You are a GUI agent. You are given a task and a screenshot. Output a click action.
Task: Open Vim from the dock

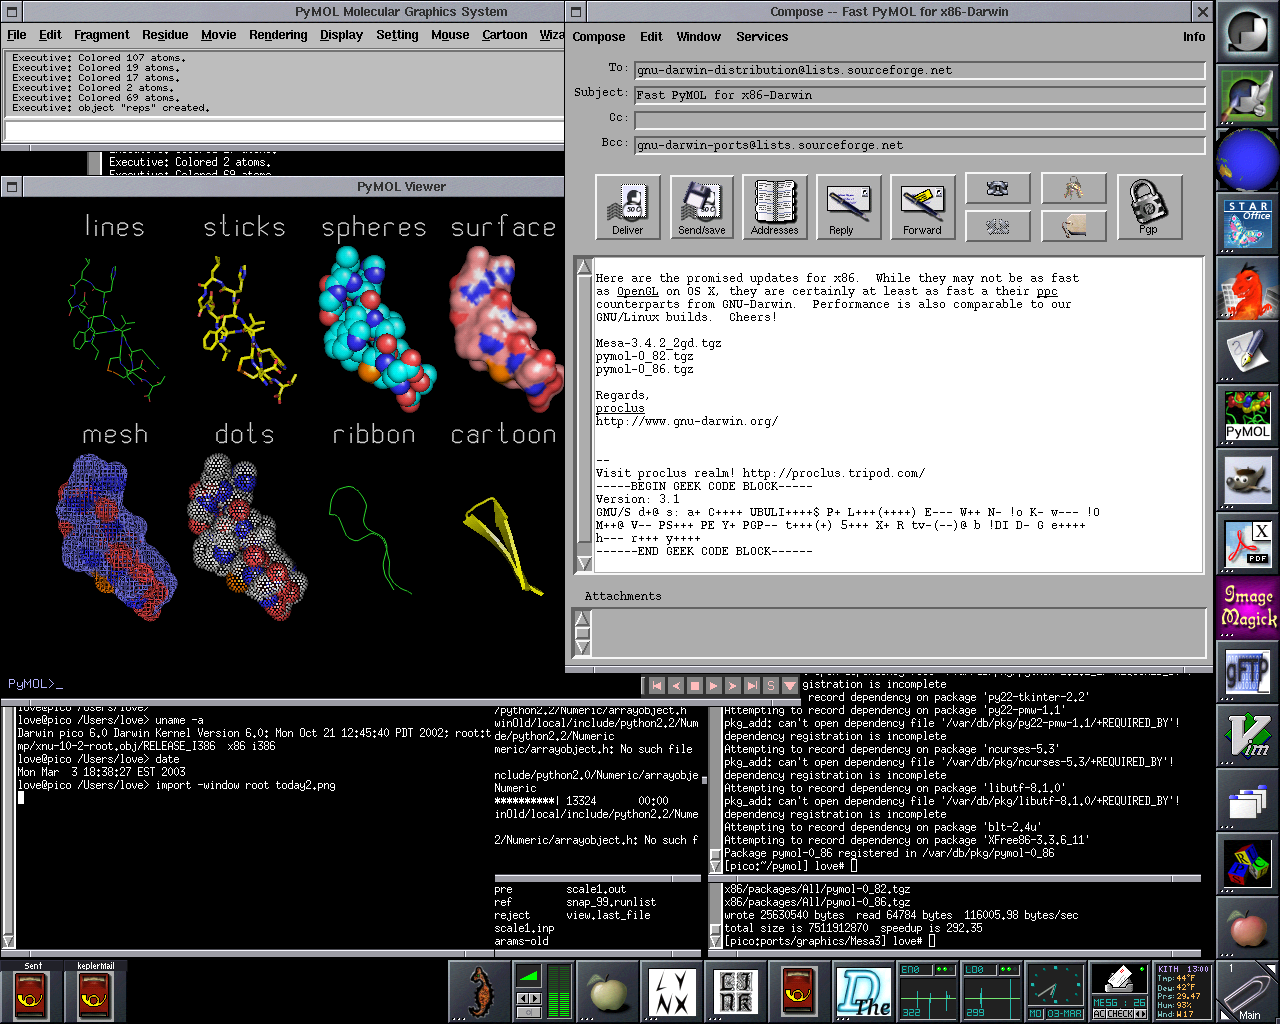1247,736
